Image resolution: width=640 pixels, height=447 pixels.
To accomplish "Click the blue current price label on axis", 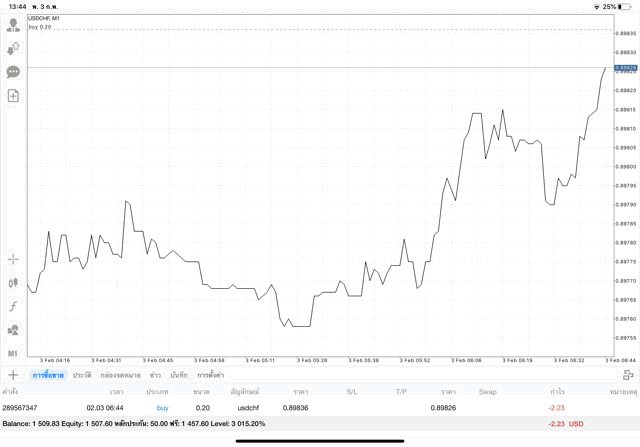I will (x=626, y=68).
